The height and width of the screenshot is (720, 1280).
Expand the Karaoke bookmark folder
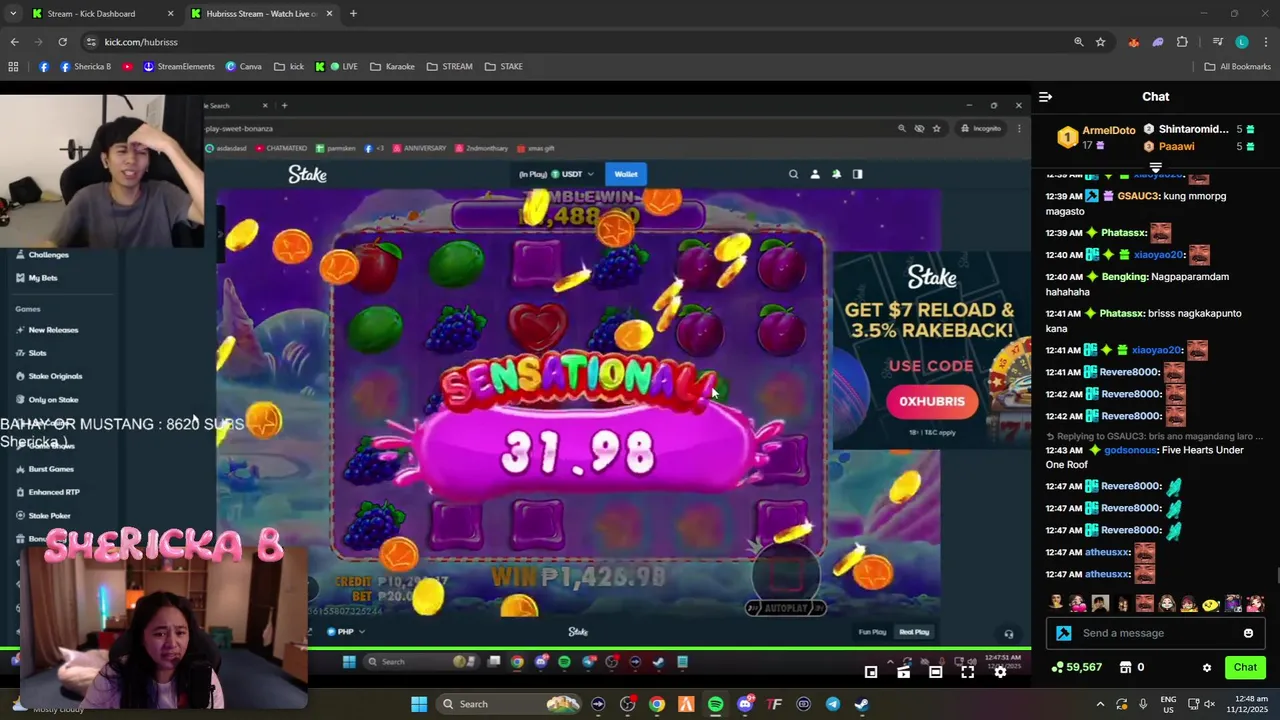tap(392, 67)
